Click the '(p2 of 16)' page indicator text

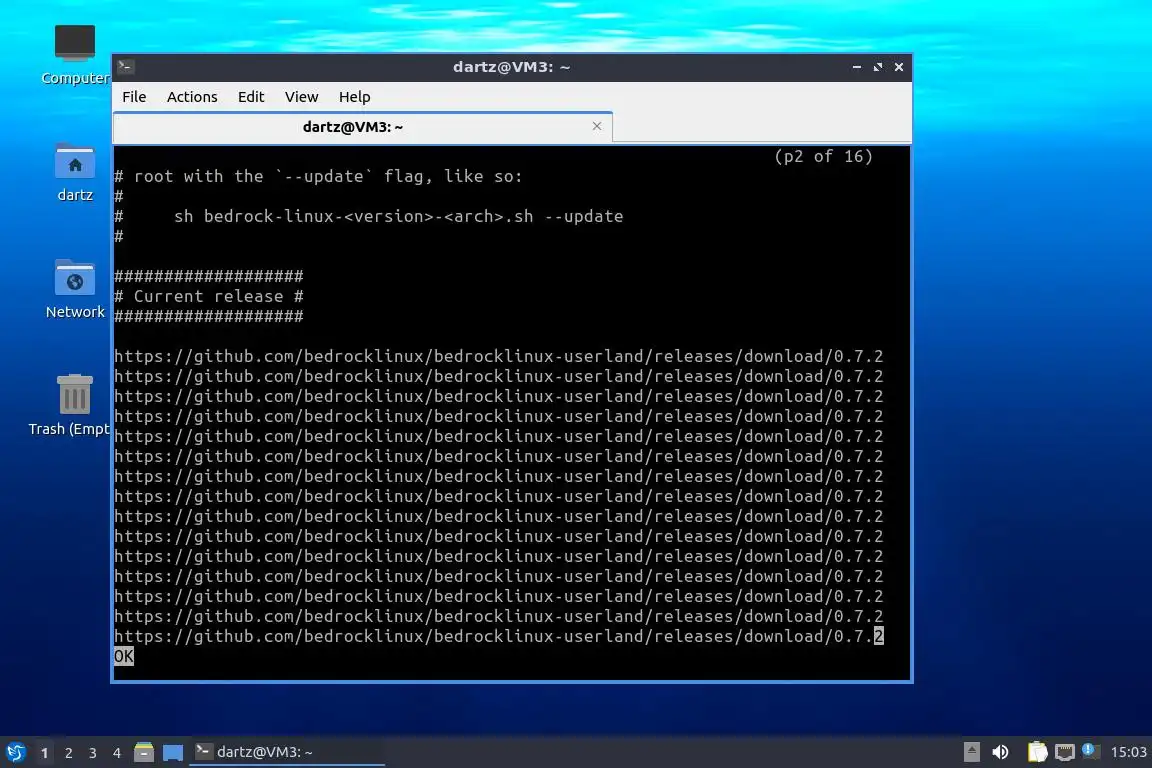click(823, 157)
